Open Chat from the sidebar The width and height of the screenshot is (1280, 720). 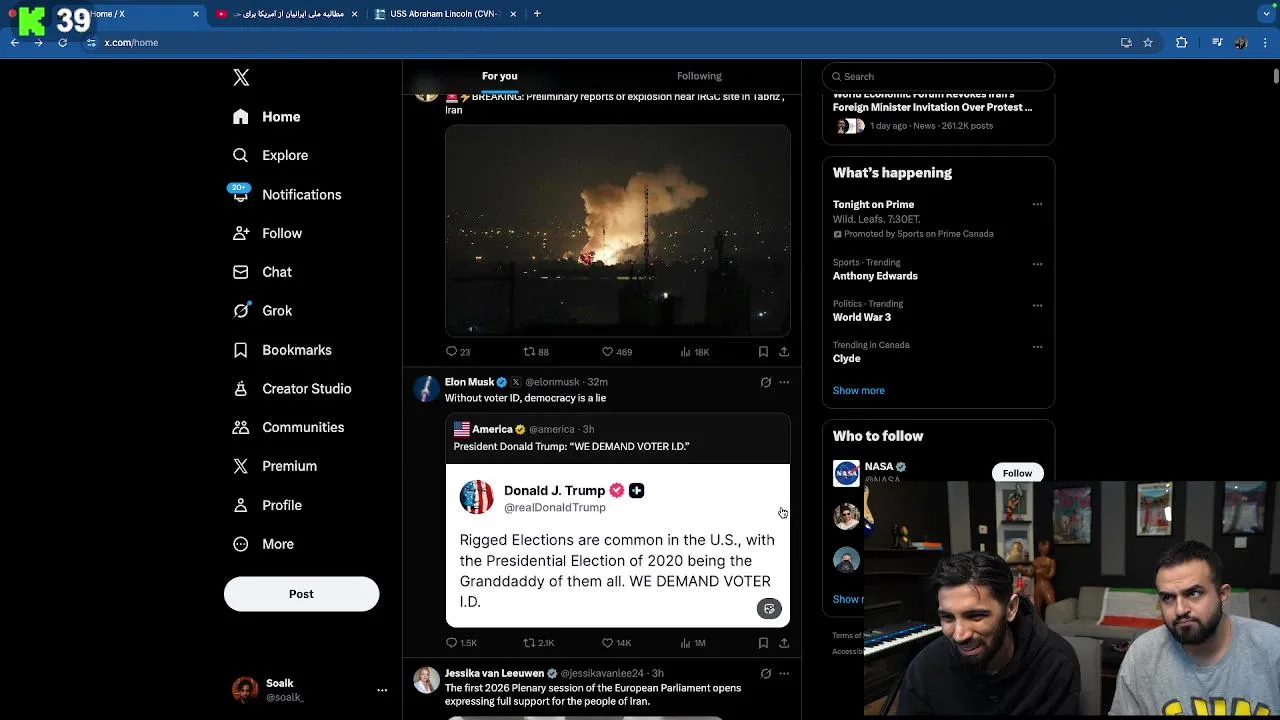[x=262, y=272]
